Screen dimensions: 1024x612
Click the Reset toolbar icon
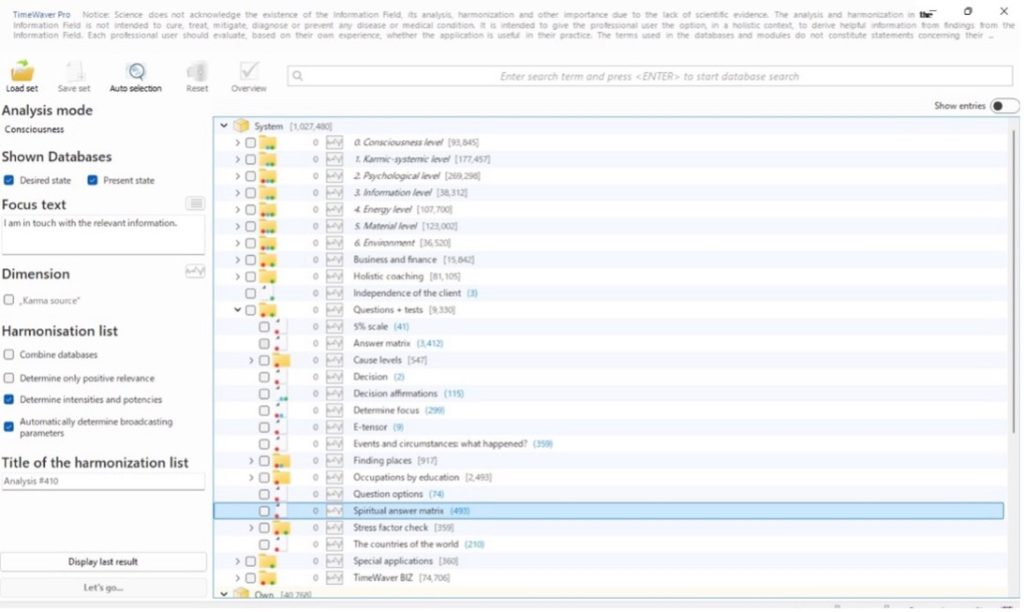pyautogui.click(x=197, y=72)
